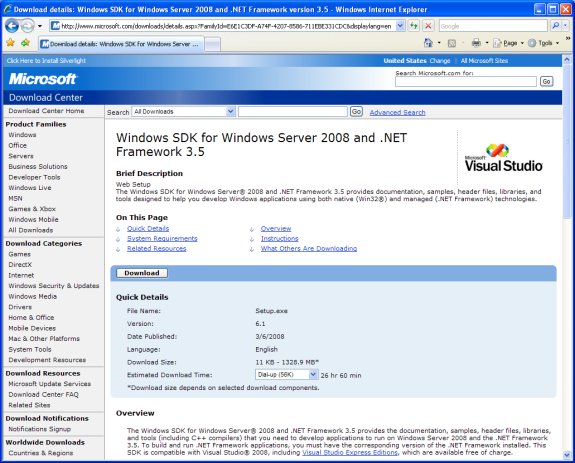Click the Visual Studio logo

[x=503, y=158]
